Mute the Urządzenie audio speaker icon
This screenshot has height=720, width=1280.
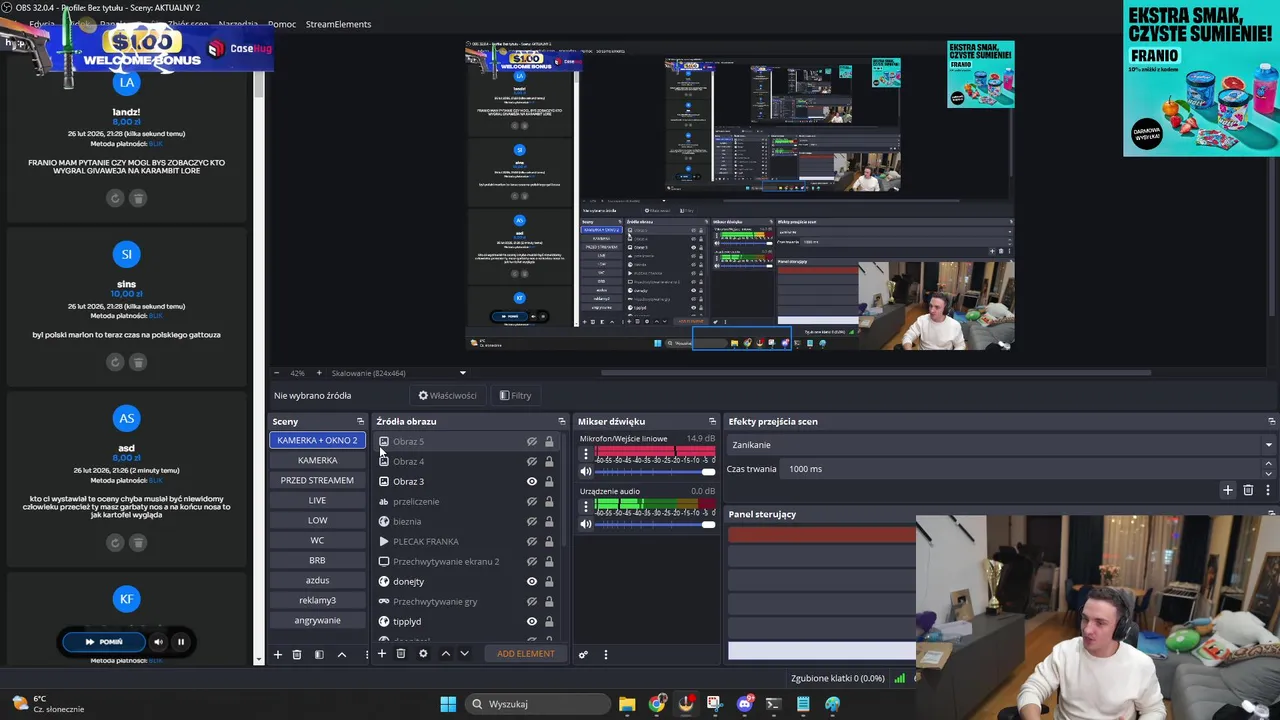tap(586, 524)
